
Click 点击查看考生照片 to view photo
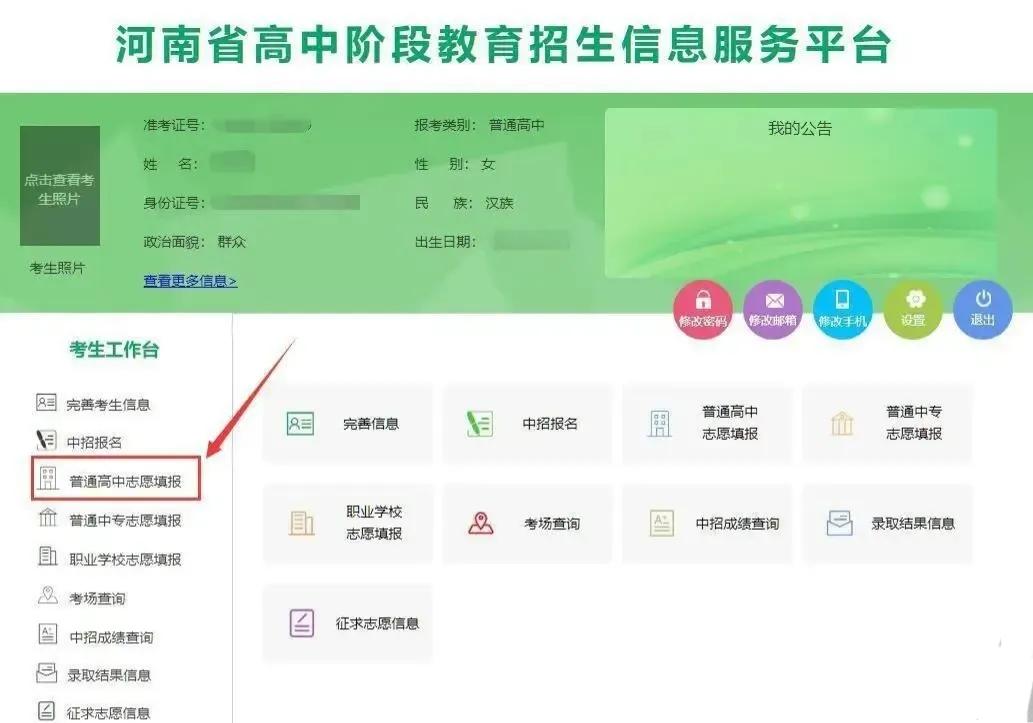pyautogui.click(x=60, y=187)
